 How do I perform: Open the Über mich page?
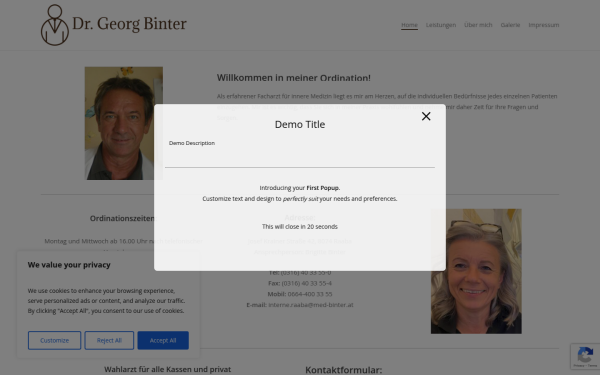[478, 25]
